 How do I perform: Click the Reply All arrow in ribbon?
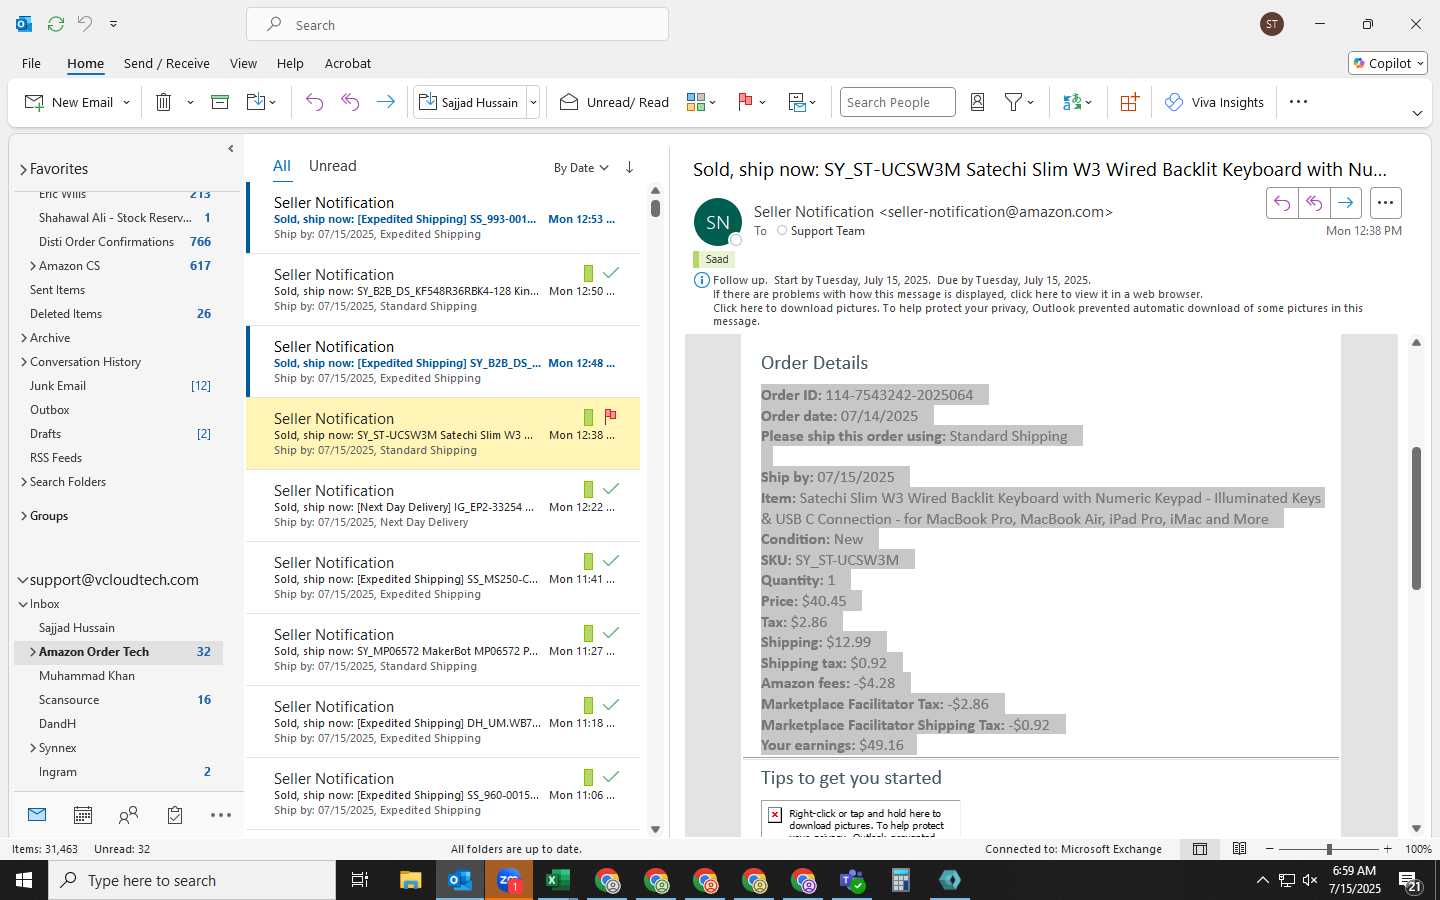[350, 102]
